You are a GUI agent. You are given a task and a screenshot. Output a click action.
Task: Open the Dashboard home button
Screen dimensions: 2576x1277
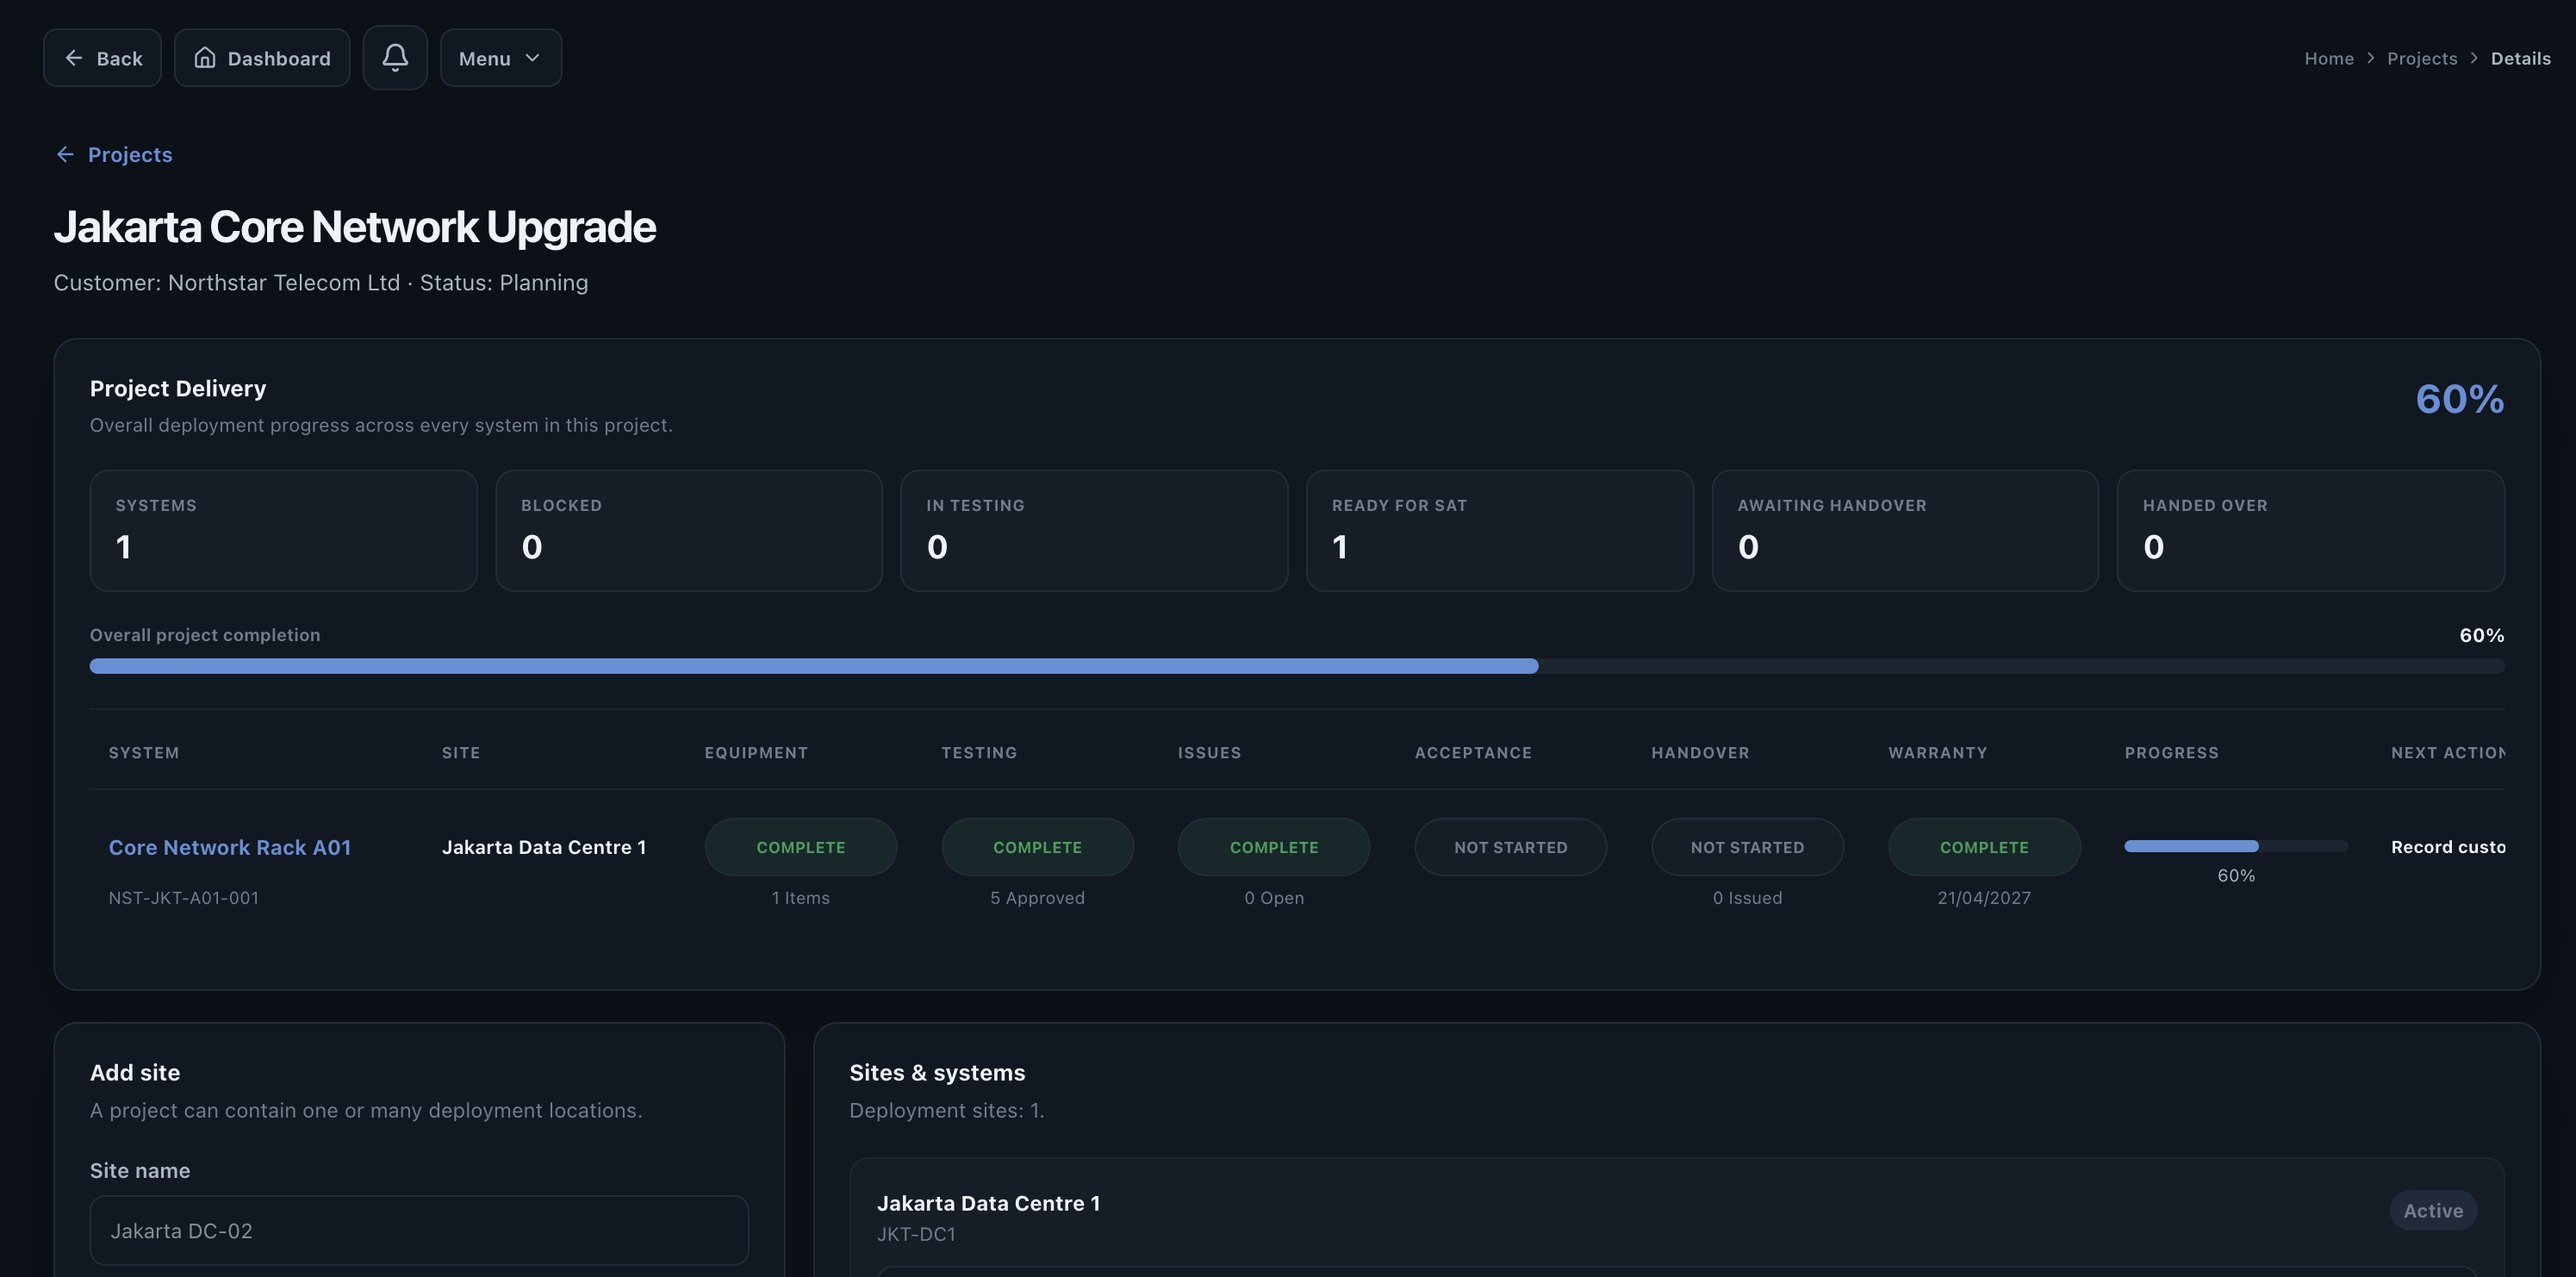click(262, 58)
